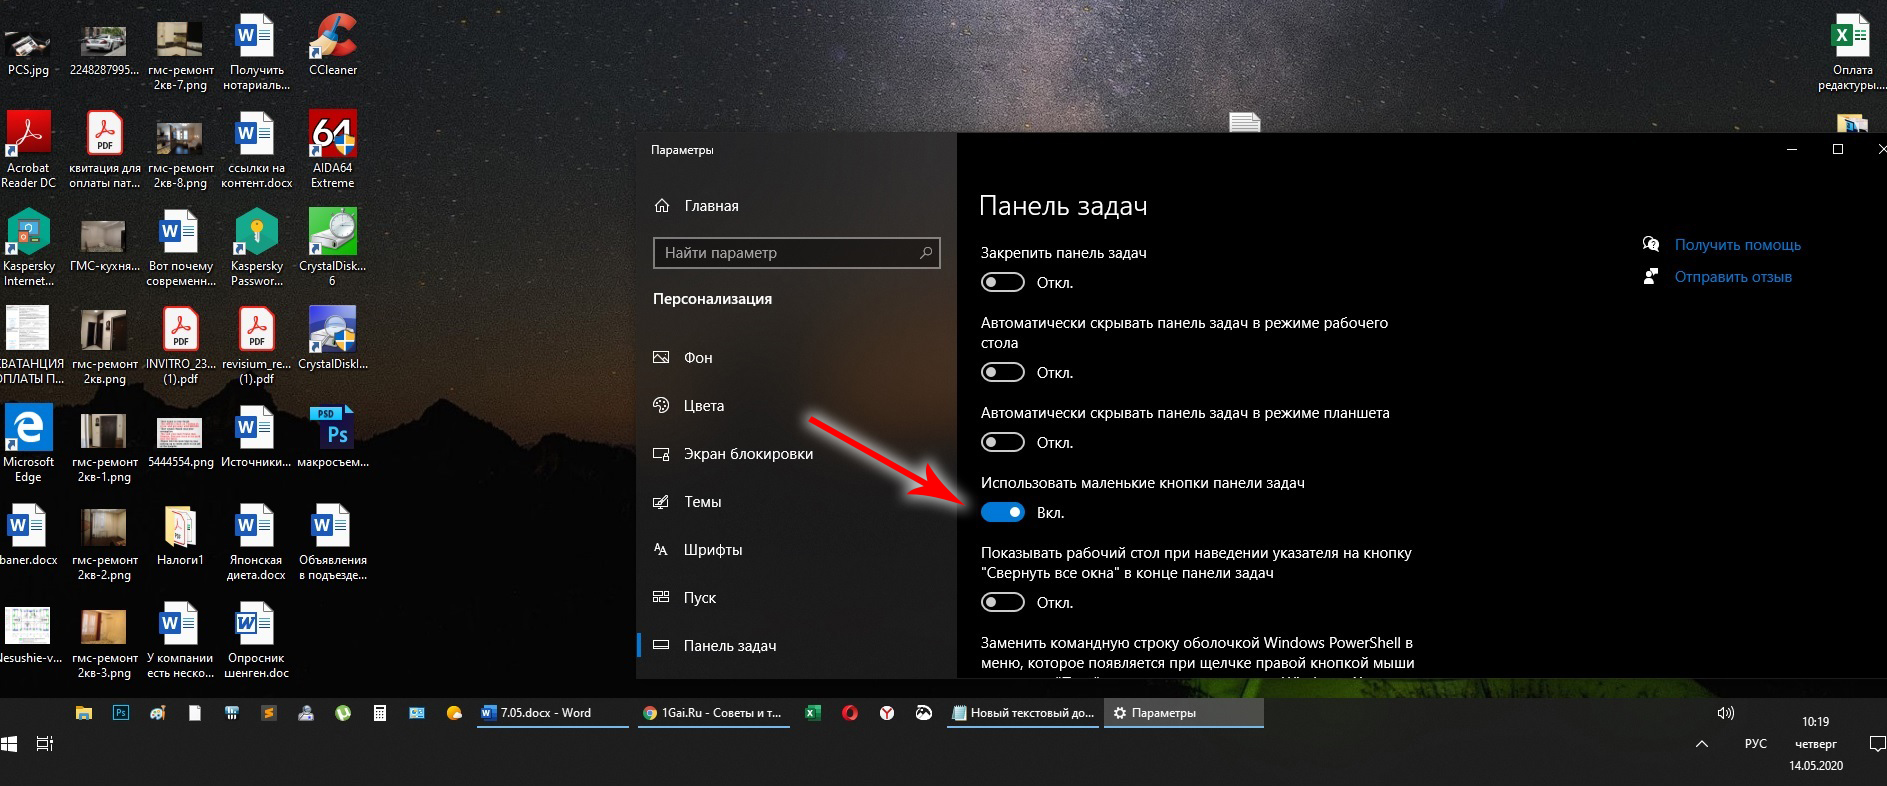
Task: Launch Photoshop from the taskbar
Action: tap(121, 713)
